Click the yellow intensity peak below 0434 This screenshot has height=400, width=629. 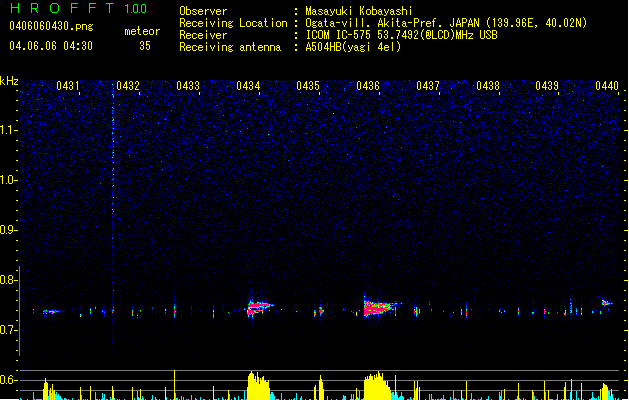(259, 386)
